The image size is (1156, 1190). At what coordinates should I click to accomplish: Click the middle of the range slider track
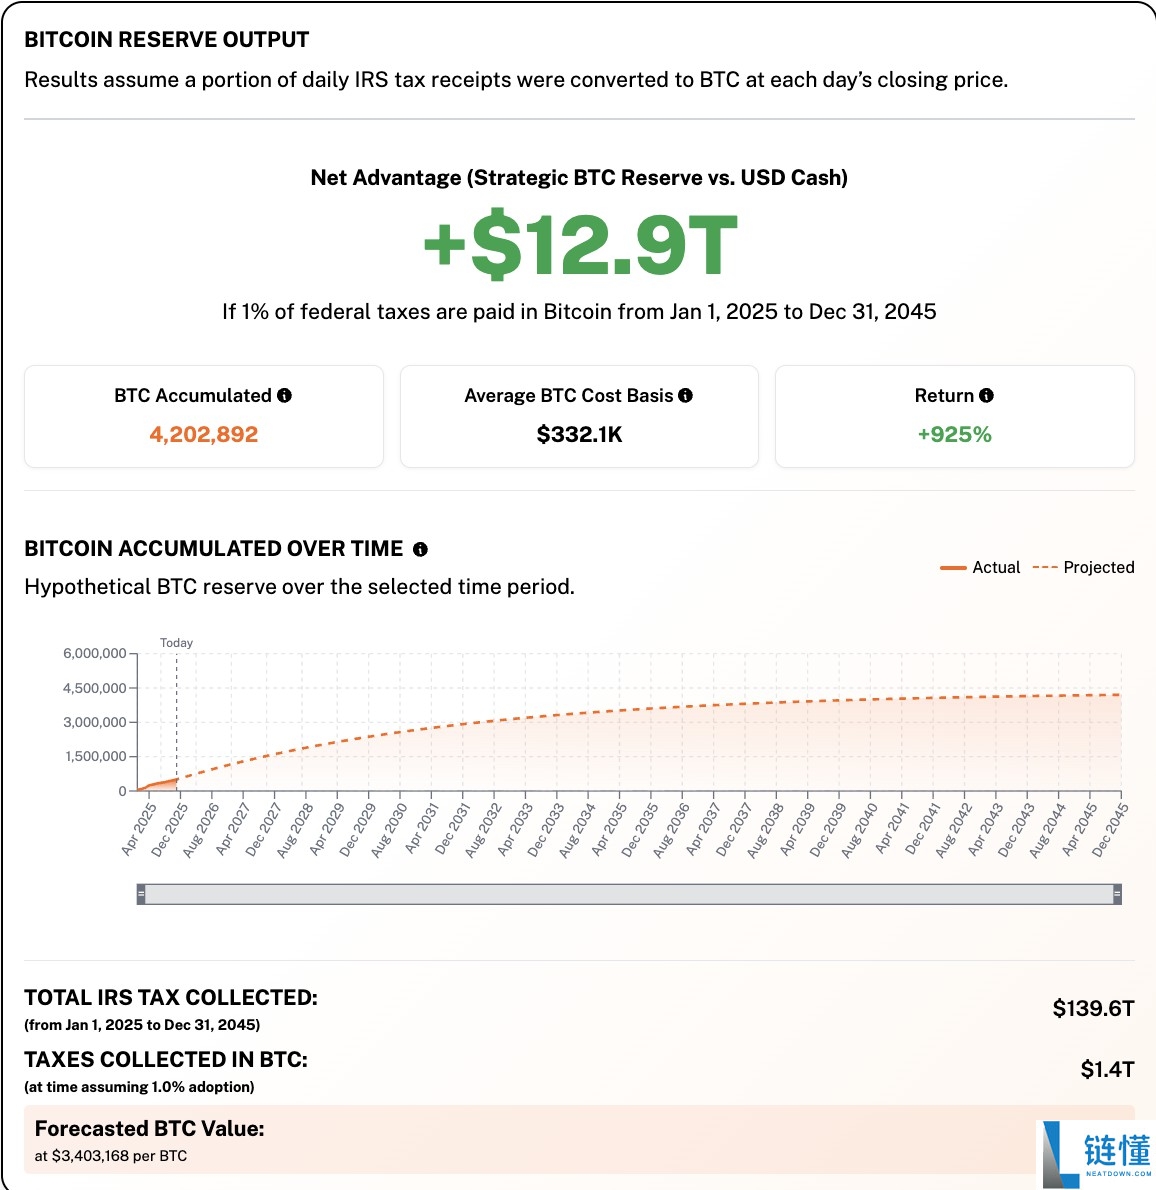[629, 894]
